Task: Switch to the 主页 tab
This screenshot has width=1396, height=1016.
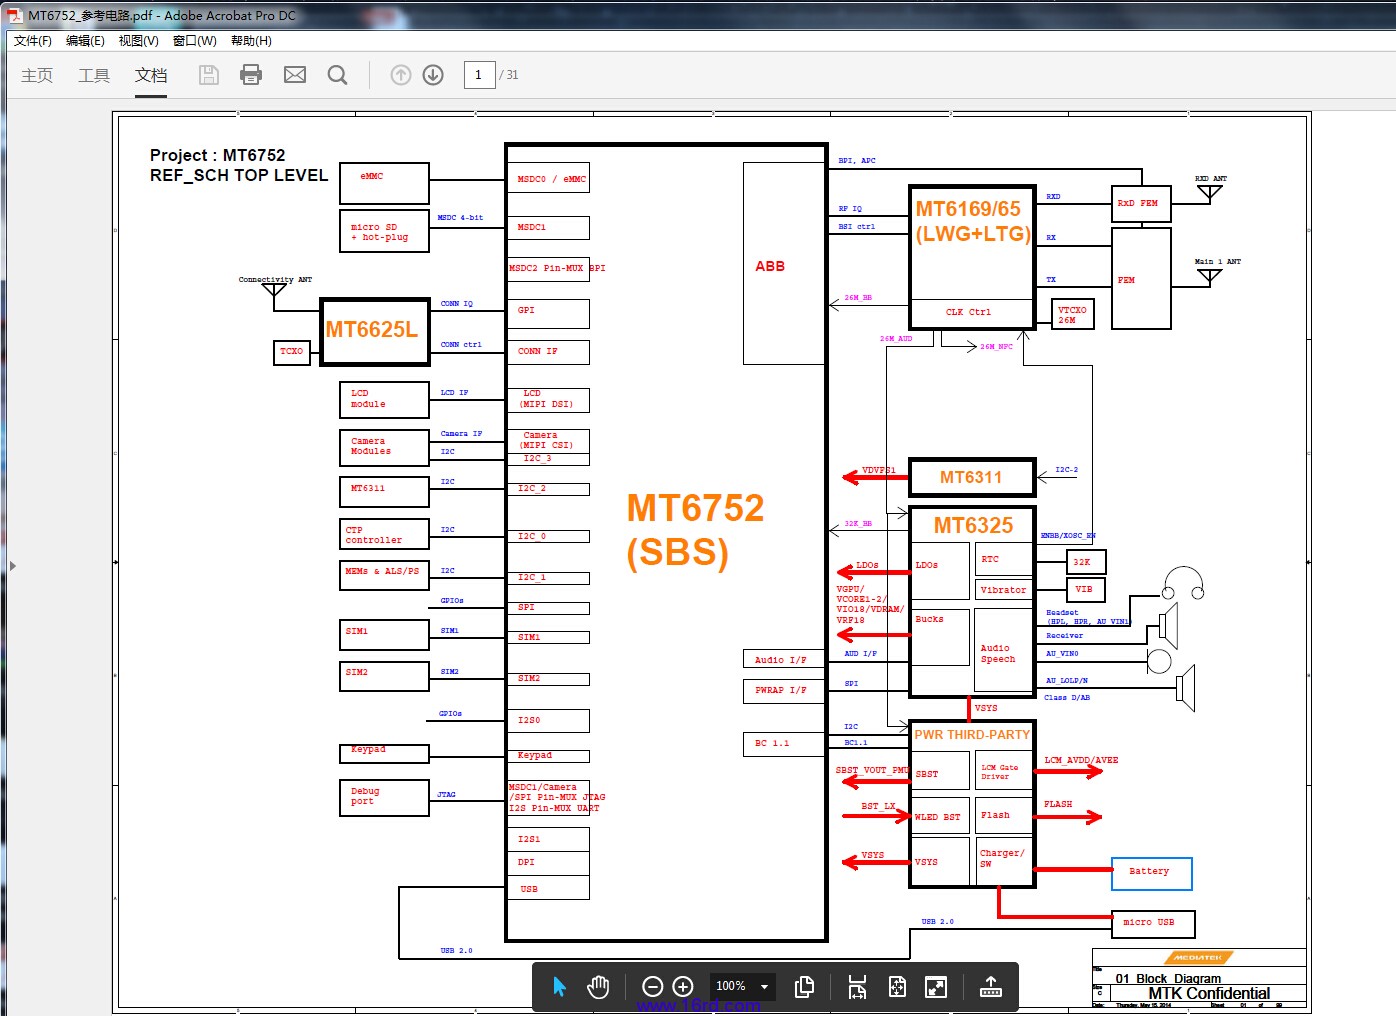Action: pyautogui.click(x=37, y=75)
